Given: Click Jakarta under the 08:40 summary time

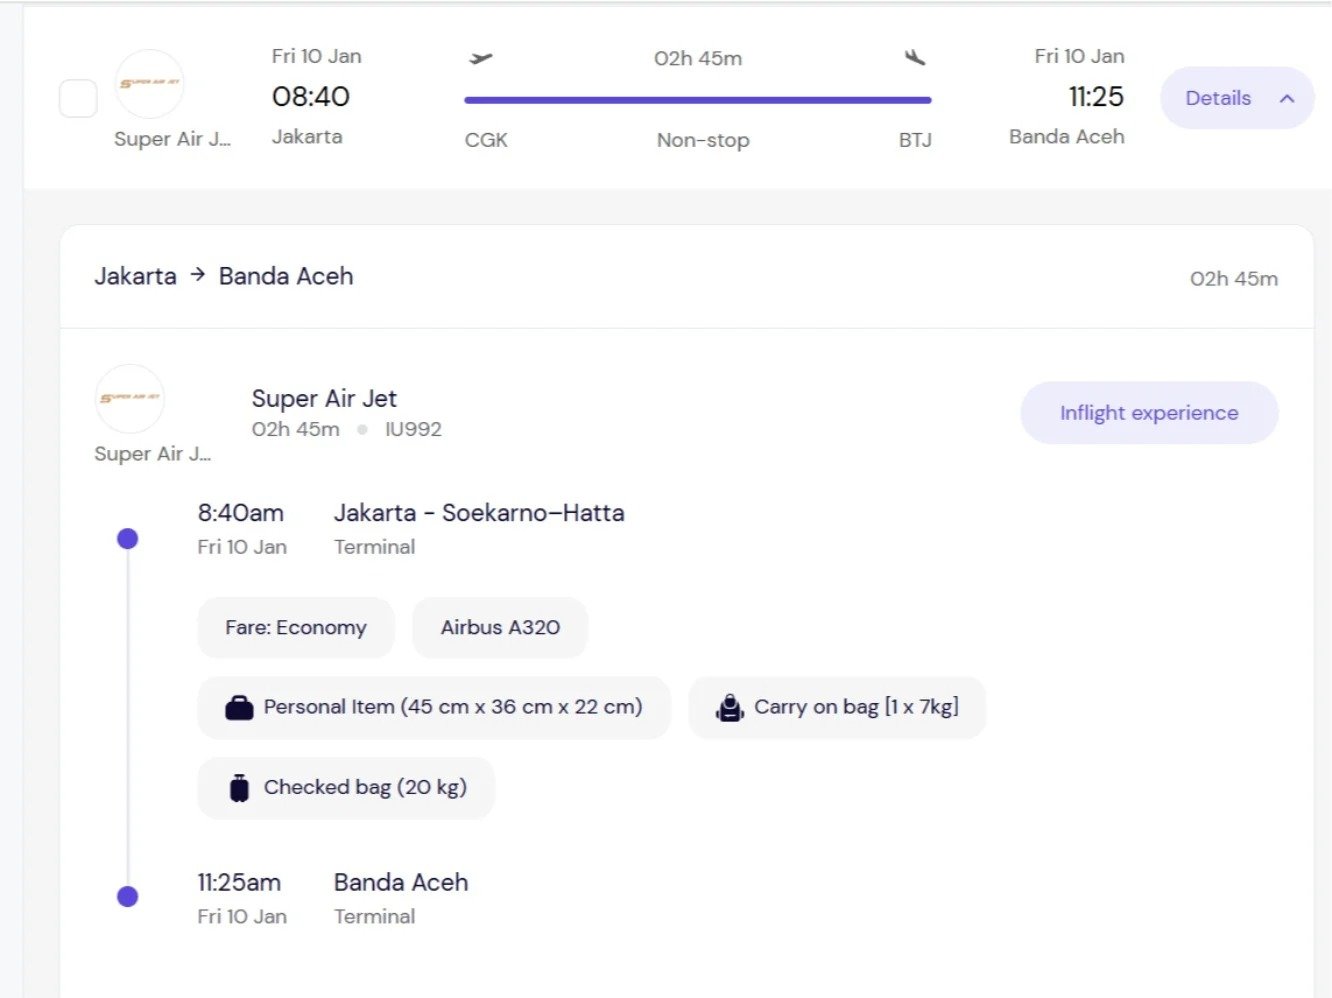Looking at the screenshot, I should tap(307, 137).
